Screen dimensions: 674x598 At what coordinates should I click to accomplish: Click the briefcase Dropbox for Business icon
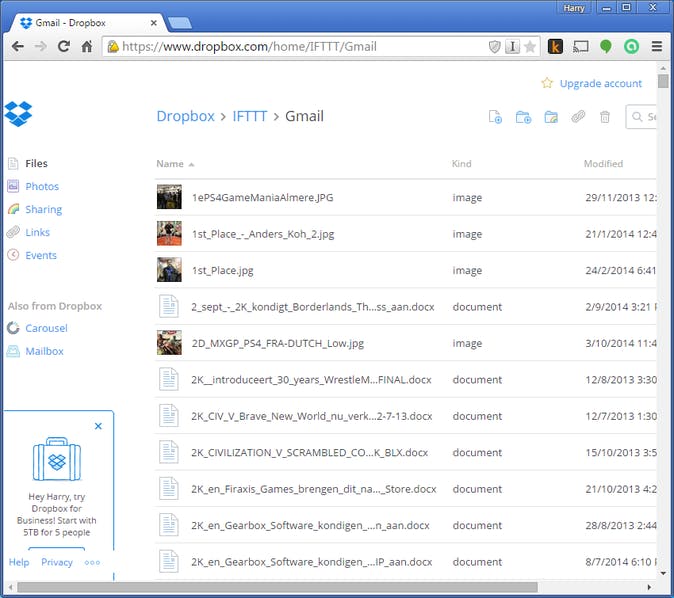coord(57,459)
